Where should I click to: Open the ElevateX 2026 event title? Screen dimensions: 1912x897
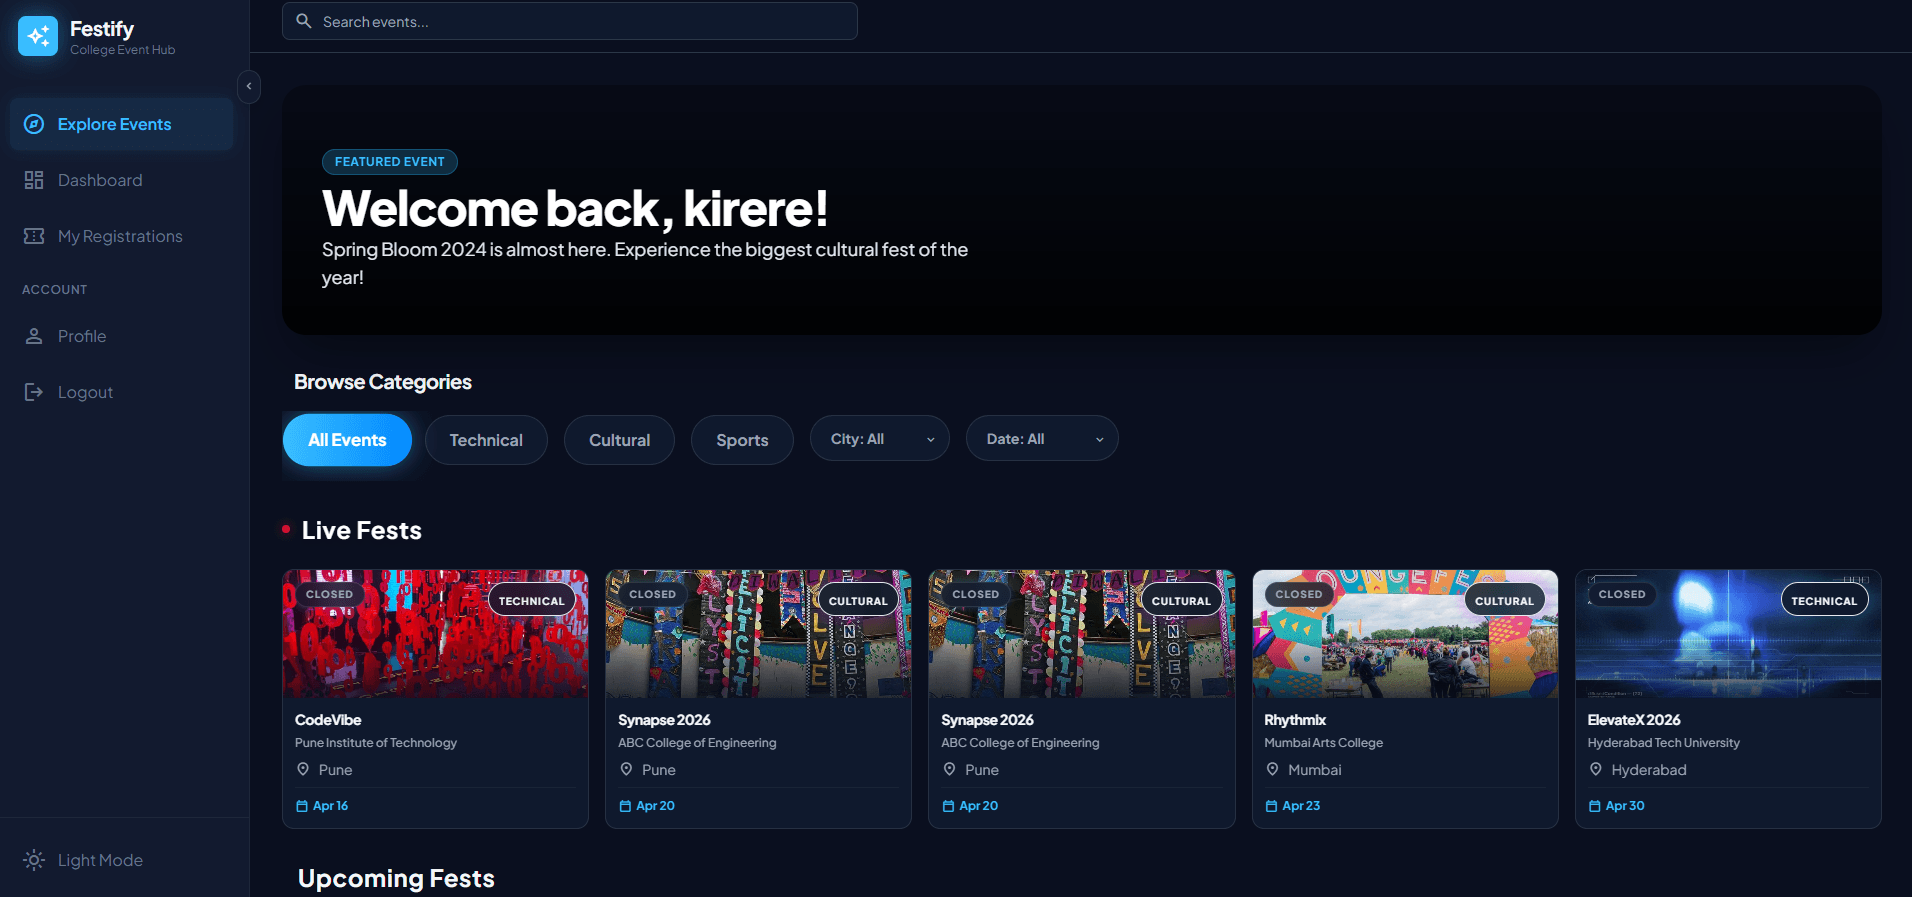1634,720
